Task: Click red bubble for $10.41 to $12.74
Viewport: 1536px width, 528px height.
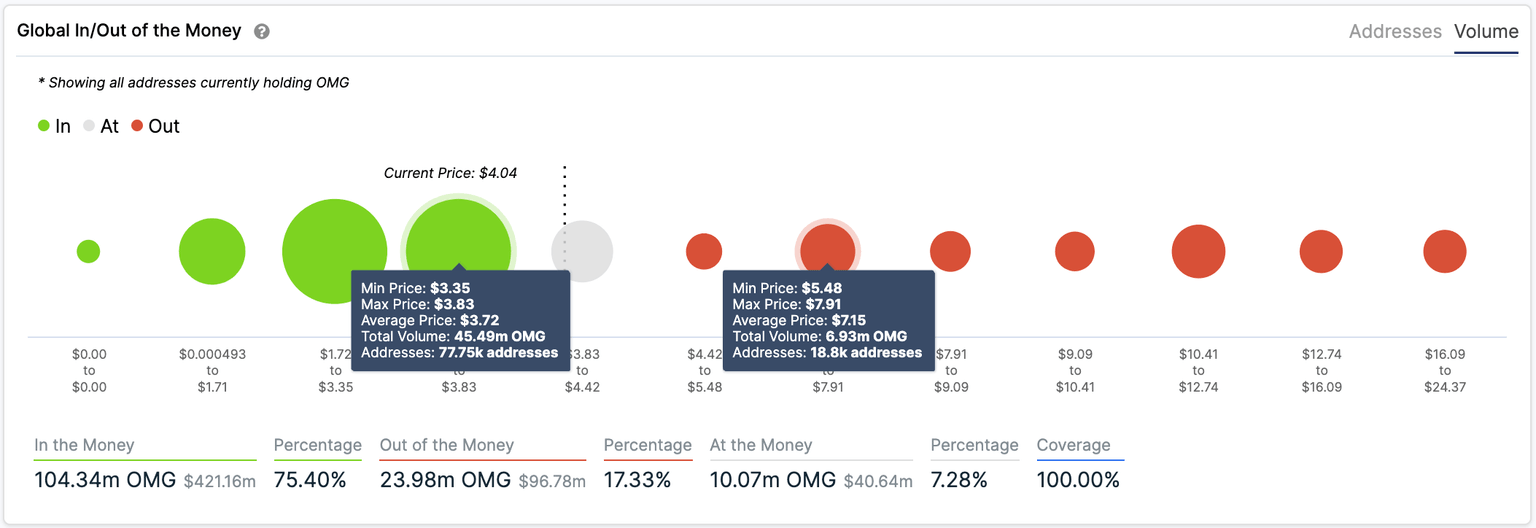Action: coord(1198,252)
